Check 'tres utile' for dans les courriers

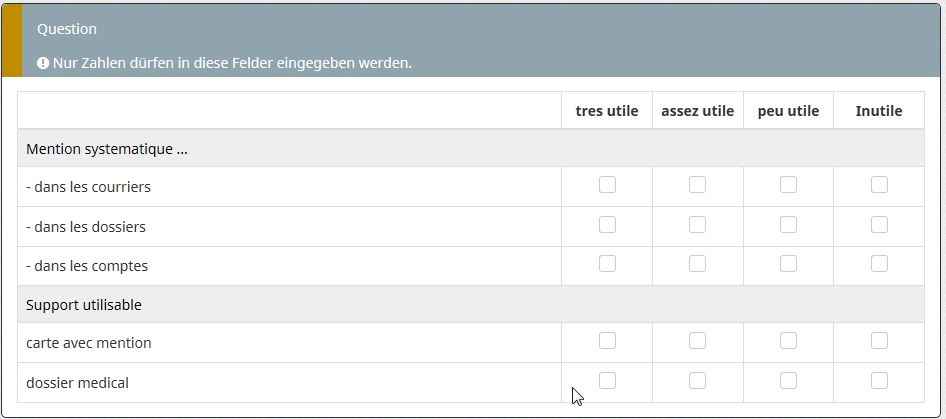pyautogui.click(x=607, y=185)
